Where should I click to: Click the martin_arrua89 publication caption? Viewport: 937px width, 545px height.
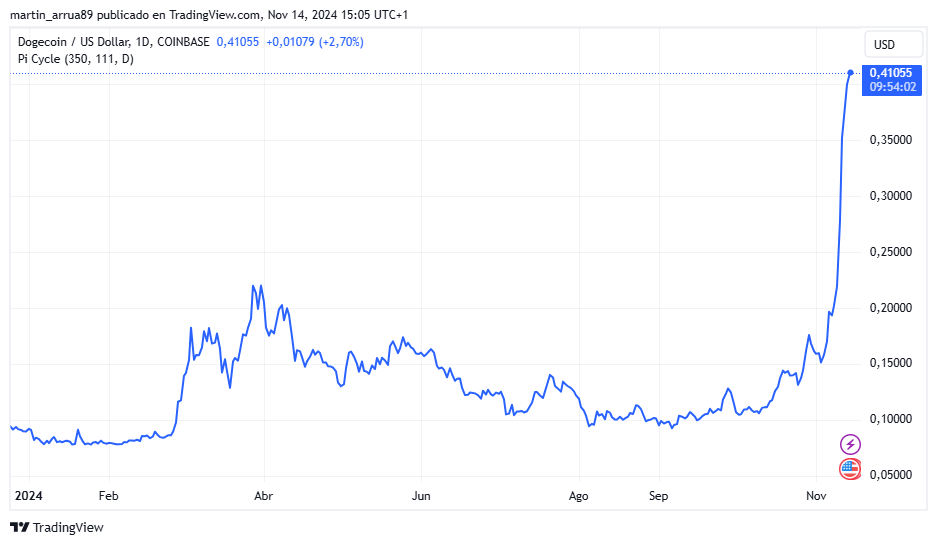209,14
